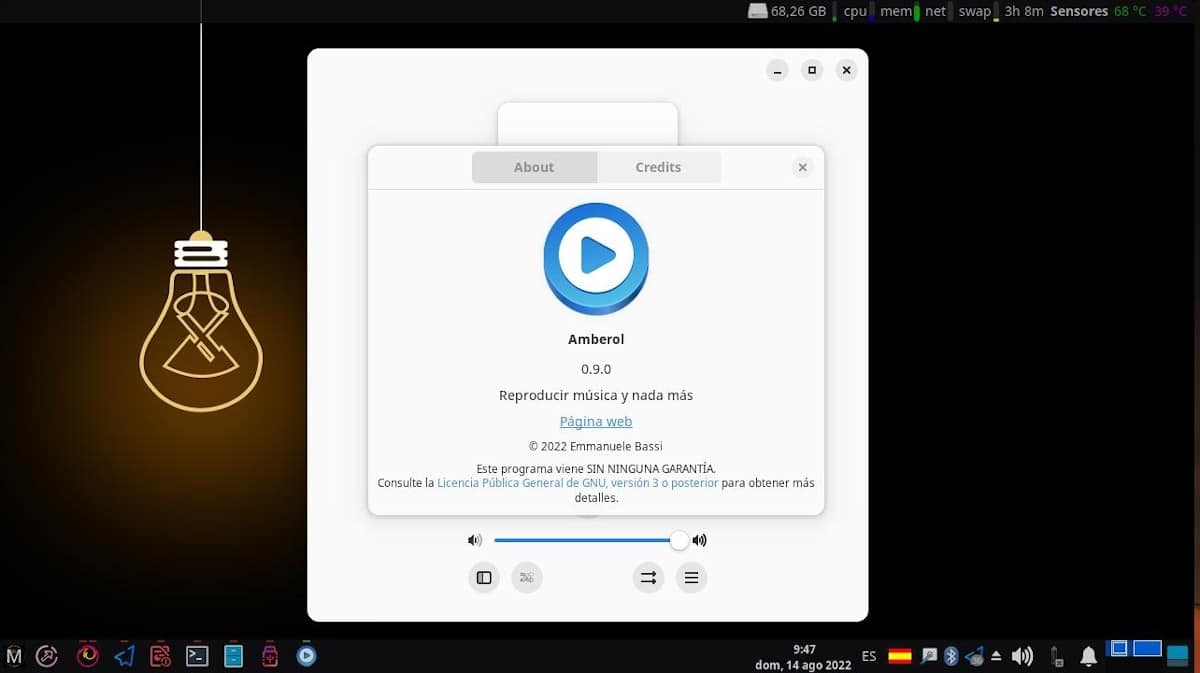Close the Amberol main window
The height and width of the screenshot is (673, 1200).
point(846,70)
